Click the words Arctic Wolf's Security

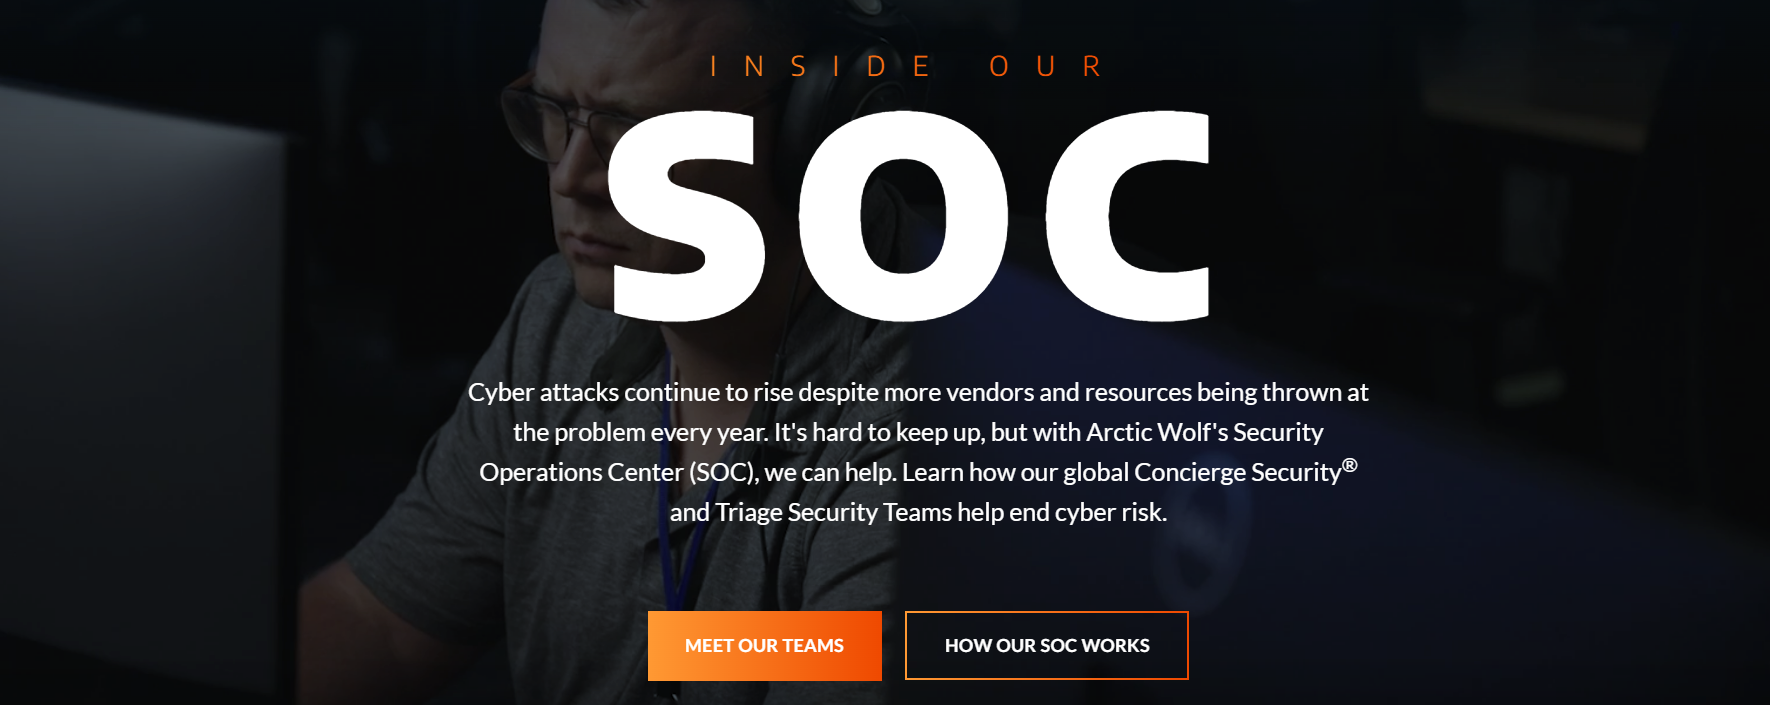tap(1205, 432)
